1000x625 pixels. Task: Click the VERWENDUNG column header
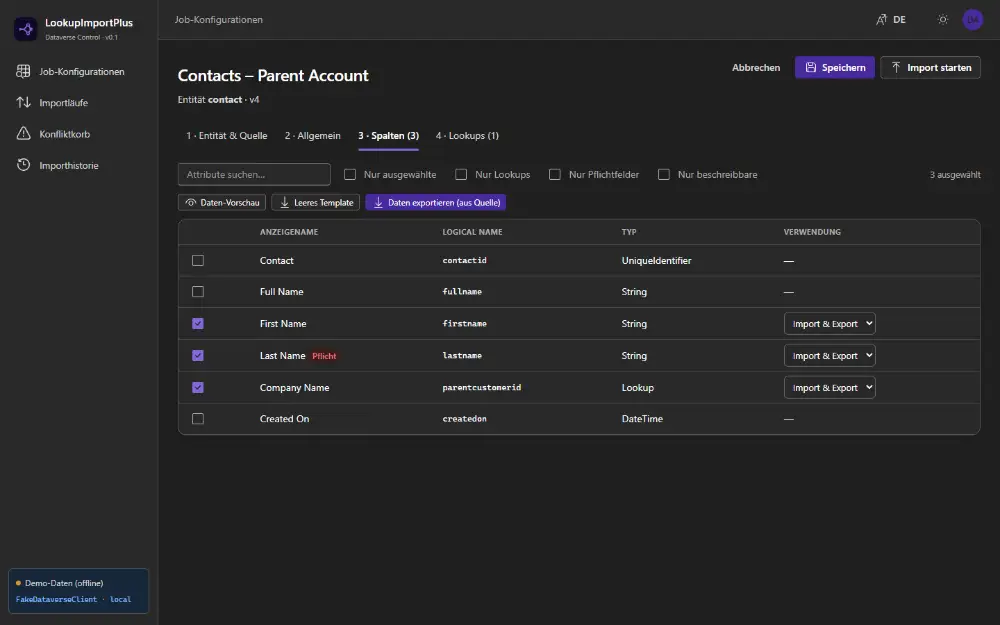[x=812, y=232]
